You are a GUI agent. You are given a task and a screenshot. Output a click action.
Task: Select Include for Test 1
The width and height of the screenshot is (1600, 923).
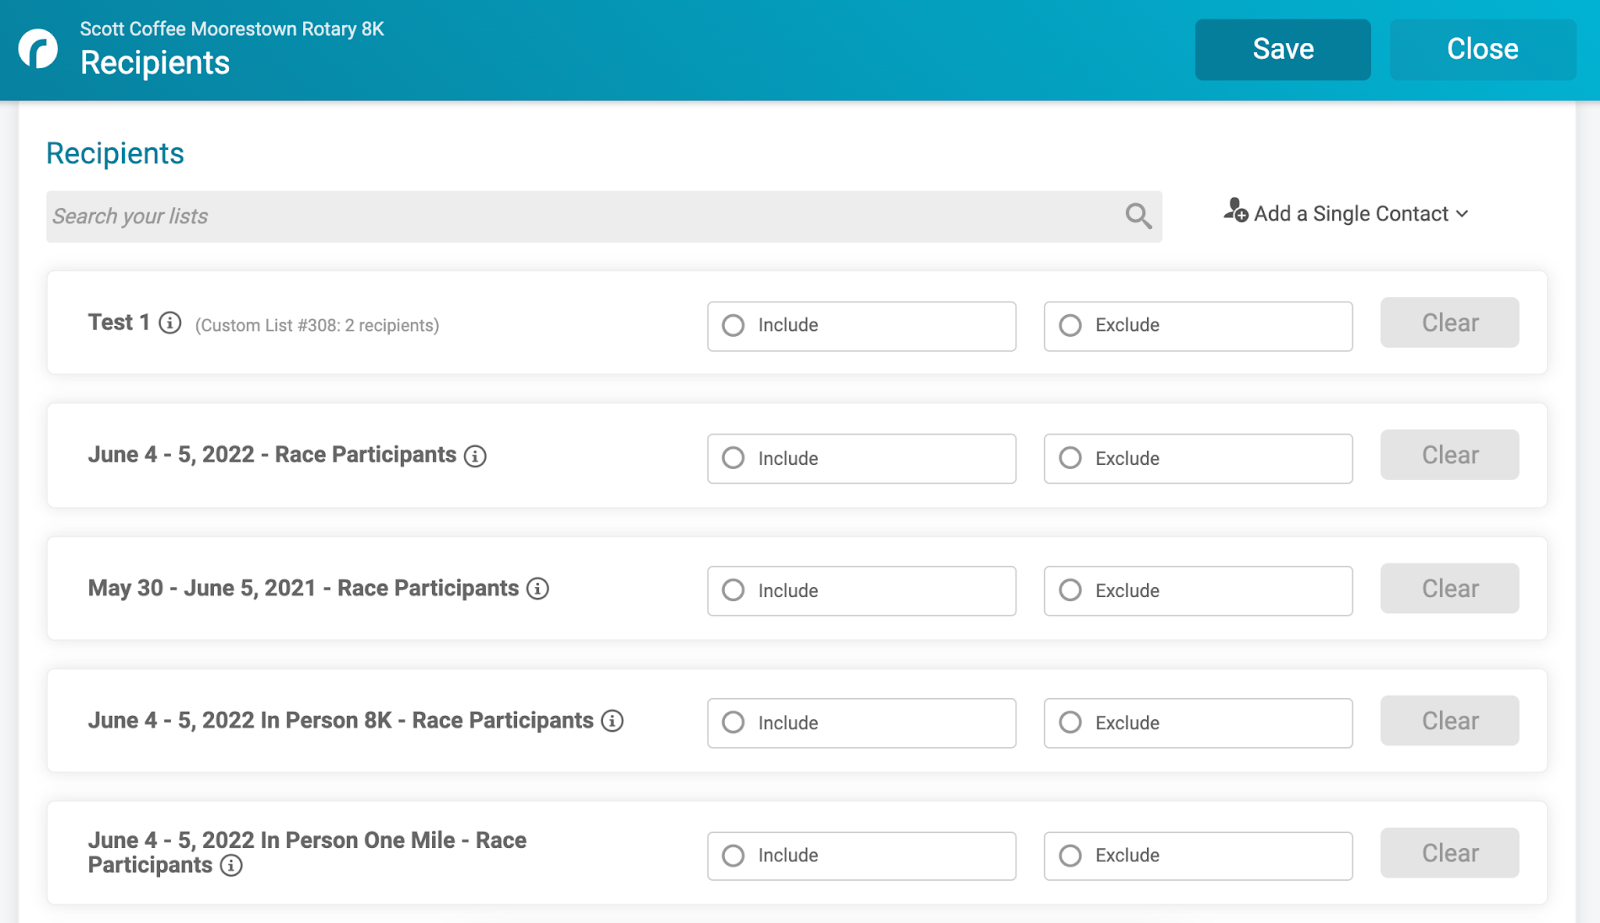862,326
